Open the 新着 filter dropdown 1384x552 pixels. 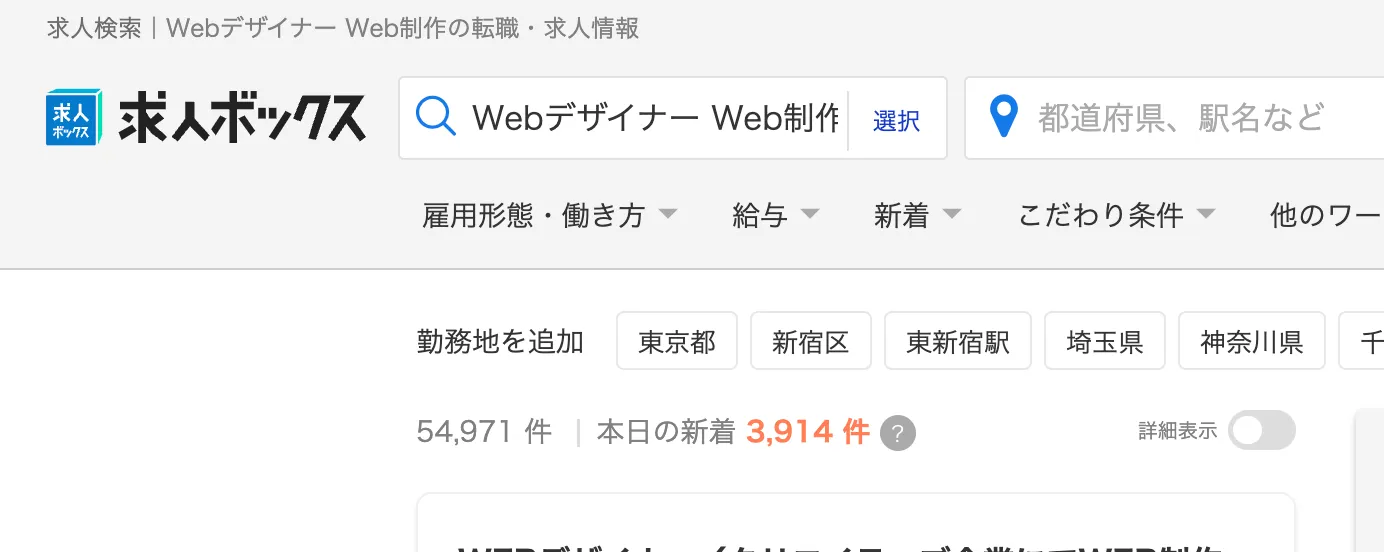(x=918, y=215)
